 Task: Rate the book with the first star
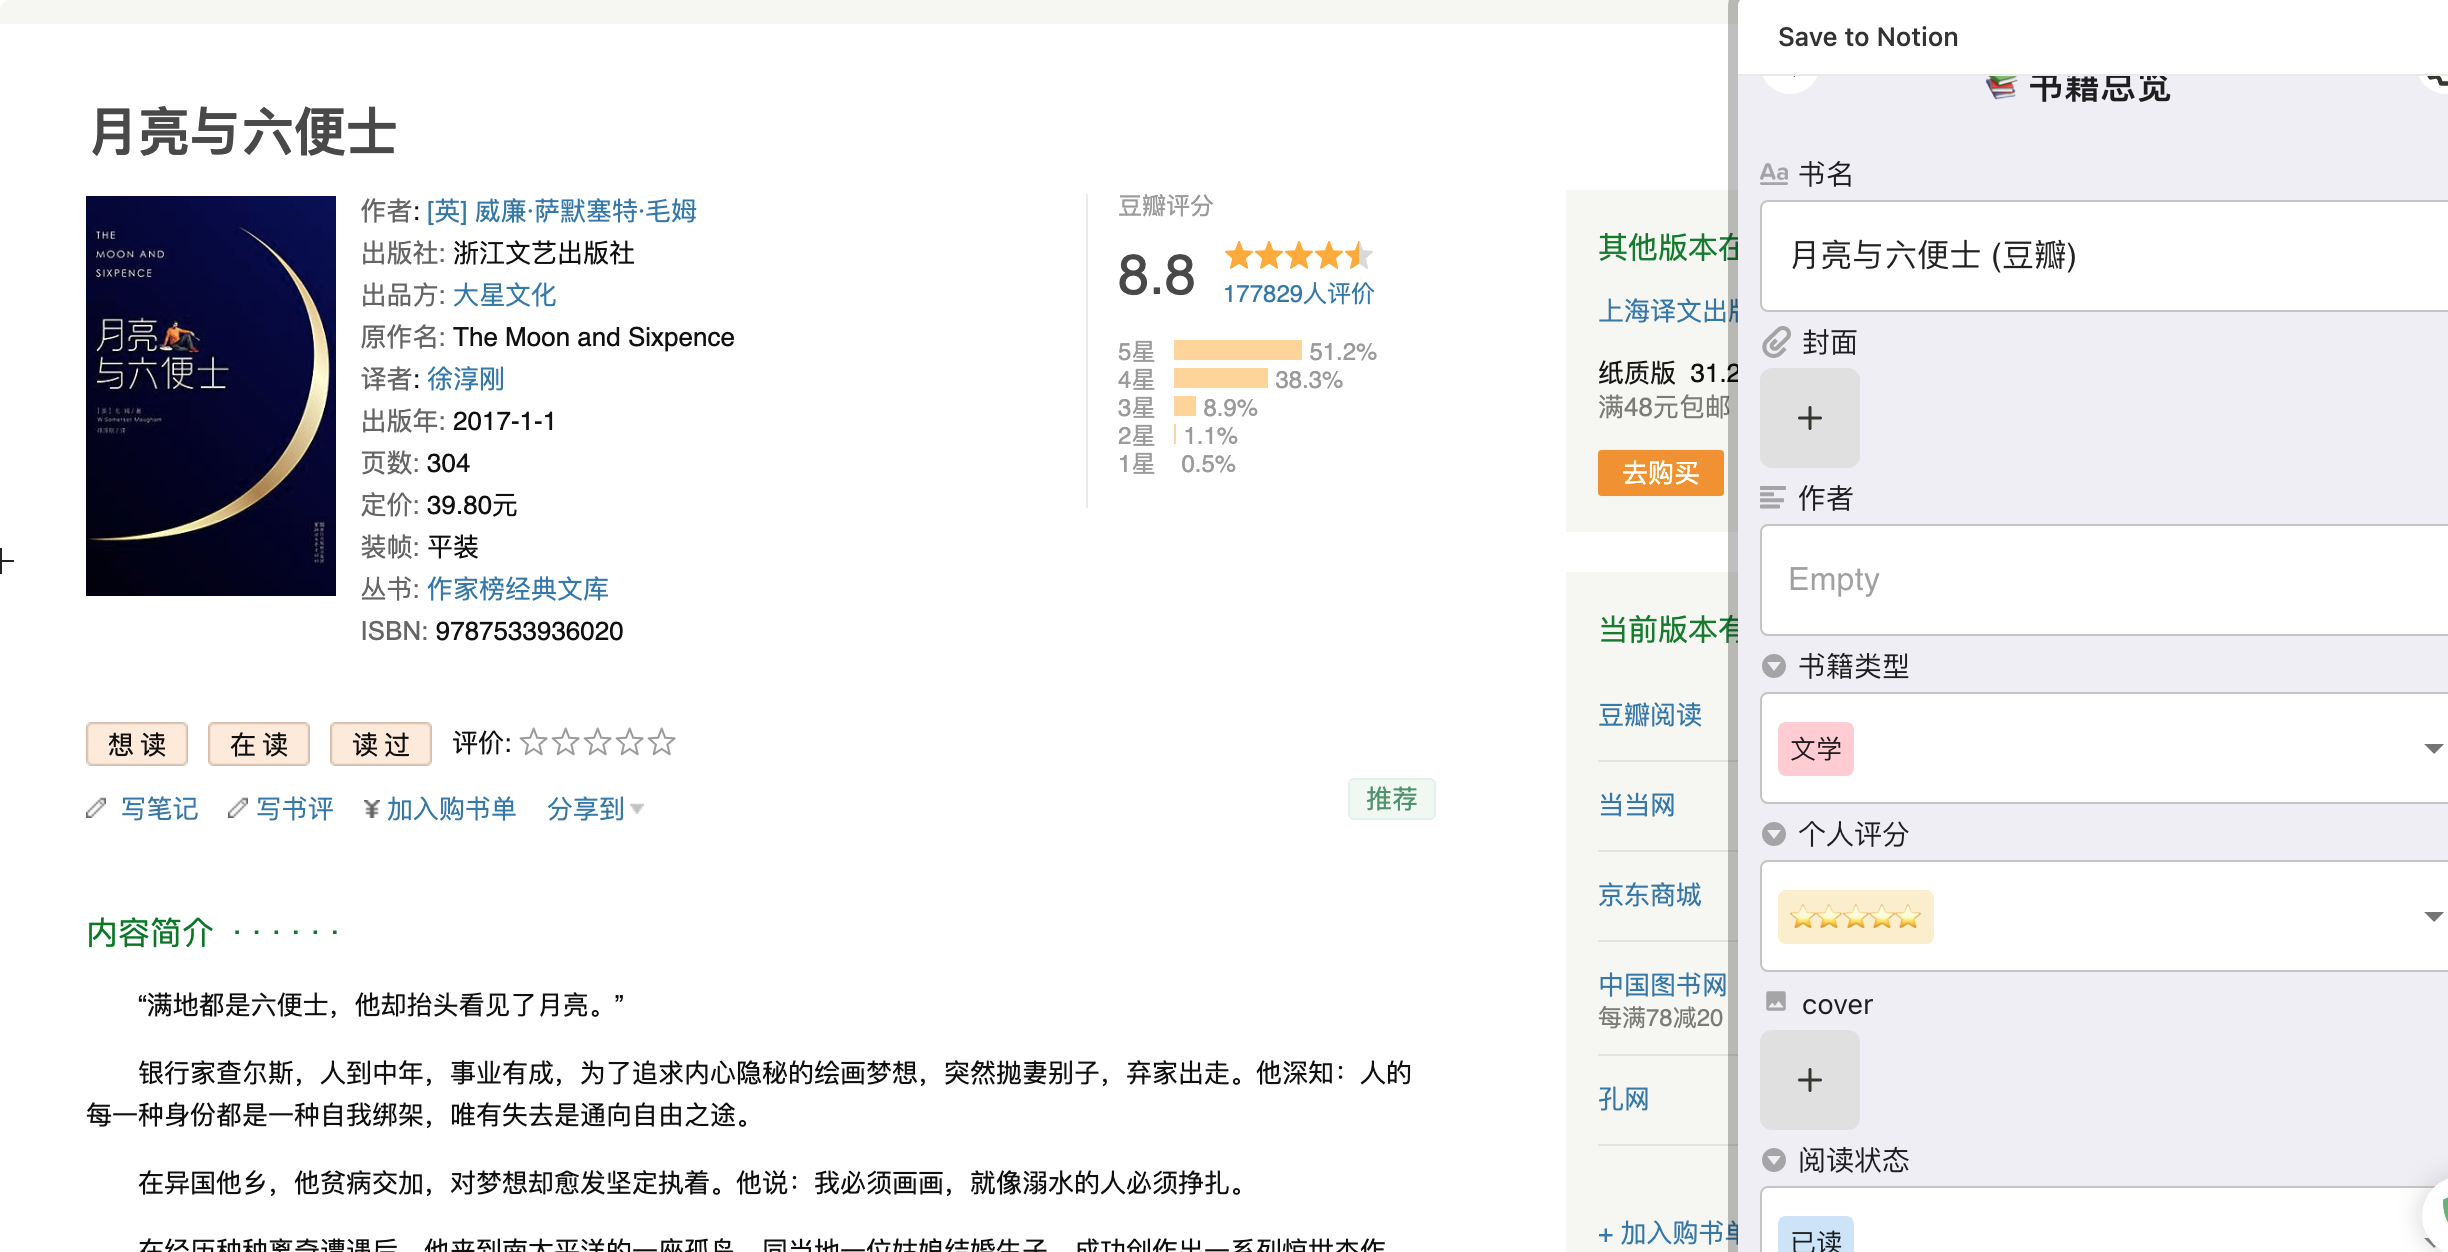534,742
